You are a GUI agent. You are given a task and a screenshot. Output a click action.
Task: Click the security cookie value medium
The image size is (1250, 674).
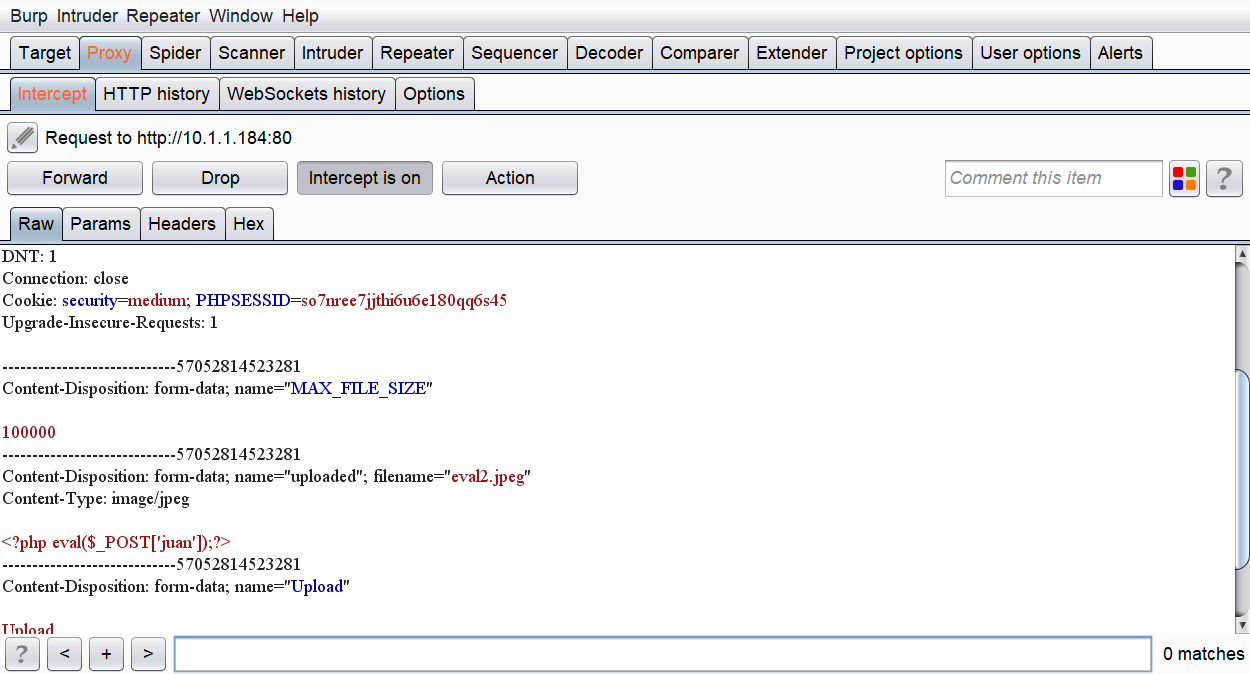tap(159, 300)
